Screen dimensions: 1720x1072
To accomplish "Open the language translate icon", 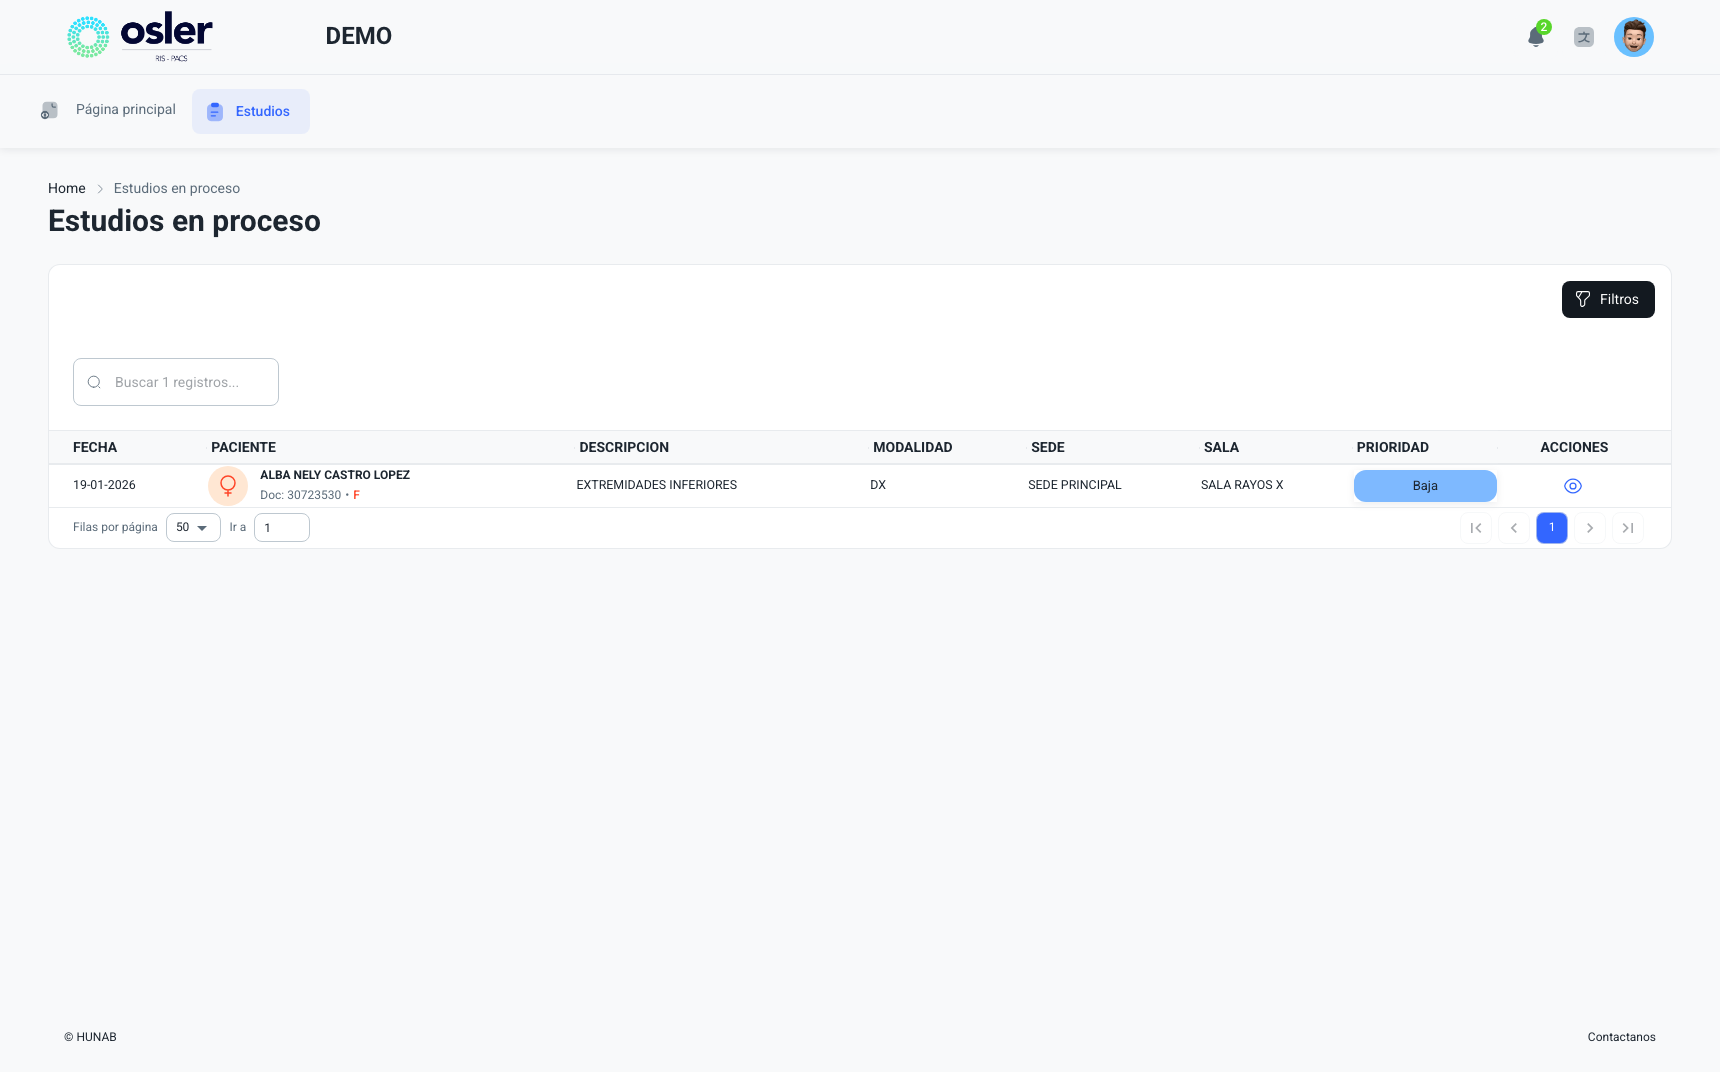I will click(1584, 37).
